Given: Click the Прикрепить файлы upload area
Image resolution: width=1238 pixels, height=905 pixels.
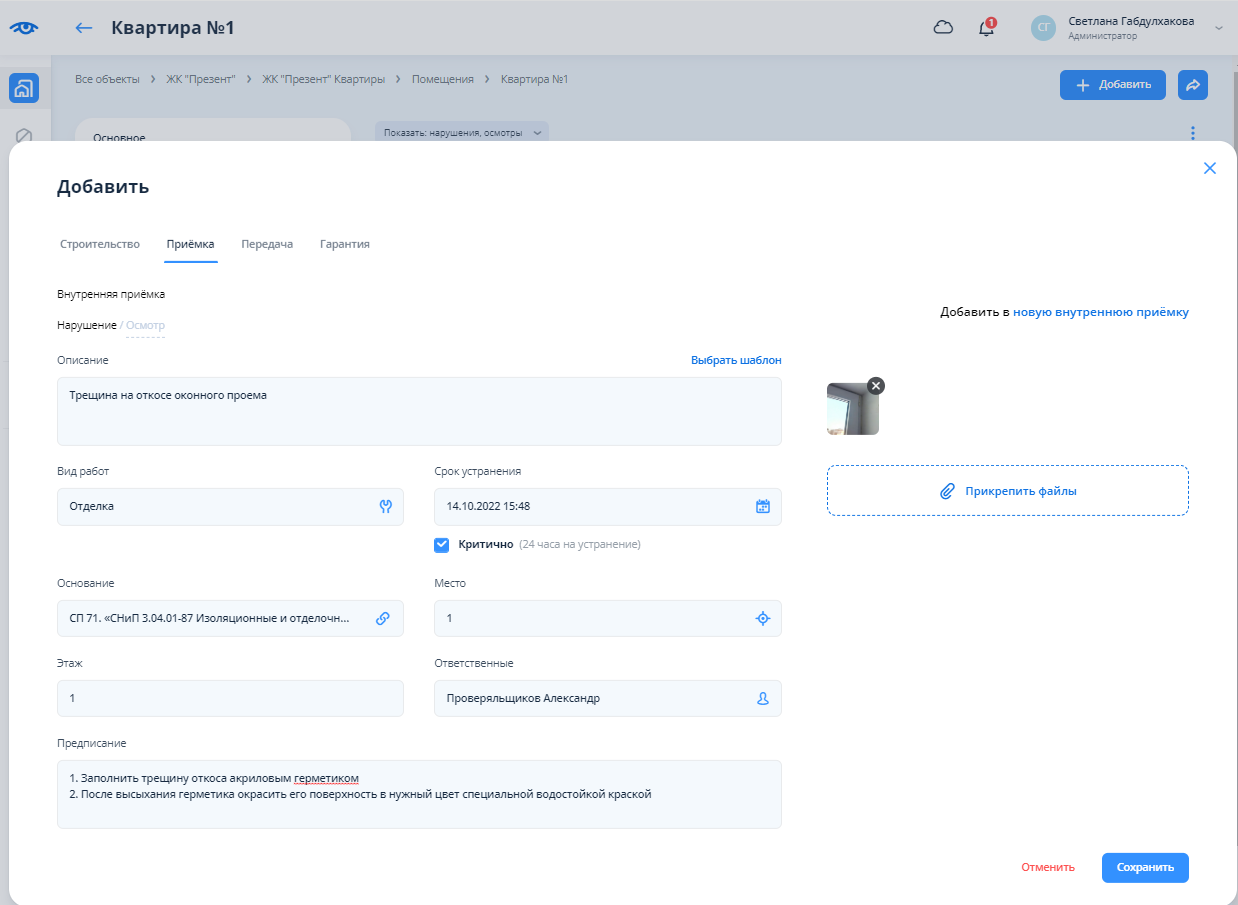Looking at the screenshot, I should click(x=1007, y=491).
